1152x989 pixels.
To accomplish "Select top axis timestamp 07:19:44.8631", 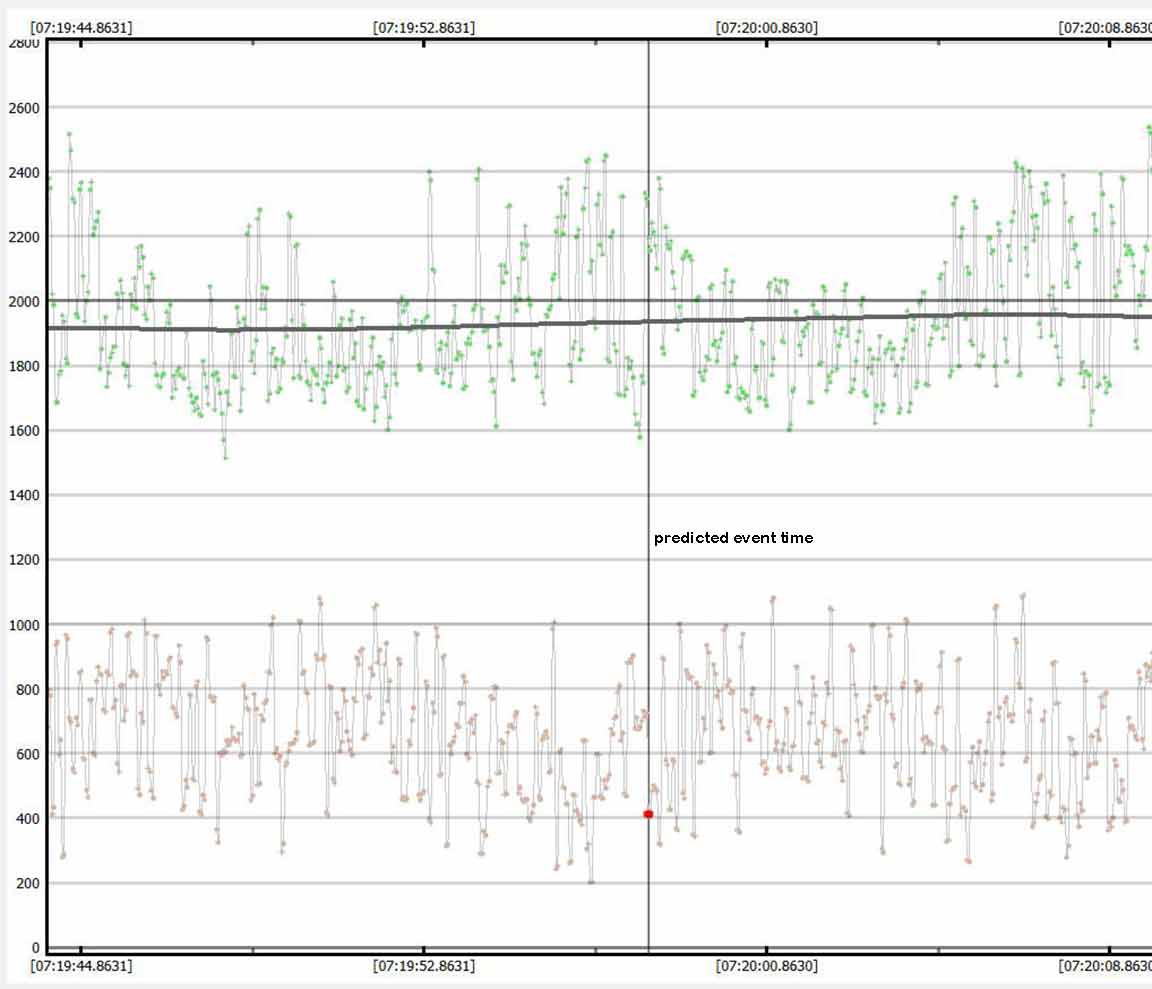I will [x=81, y=28].
